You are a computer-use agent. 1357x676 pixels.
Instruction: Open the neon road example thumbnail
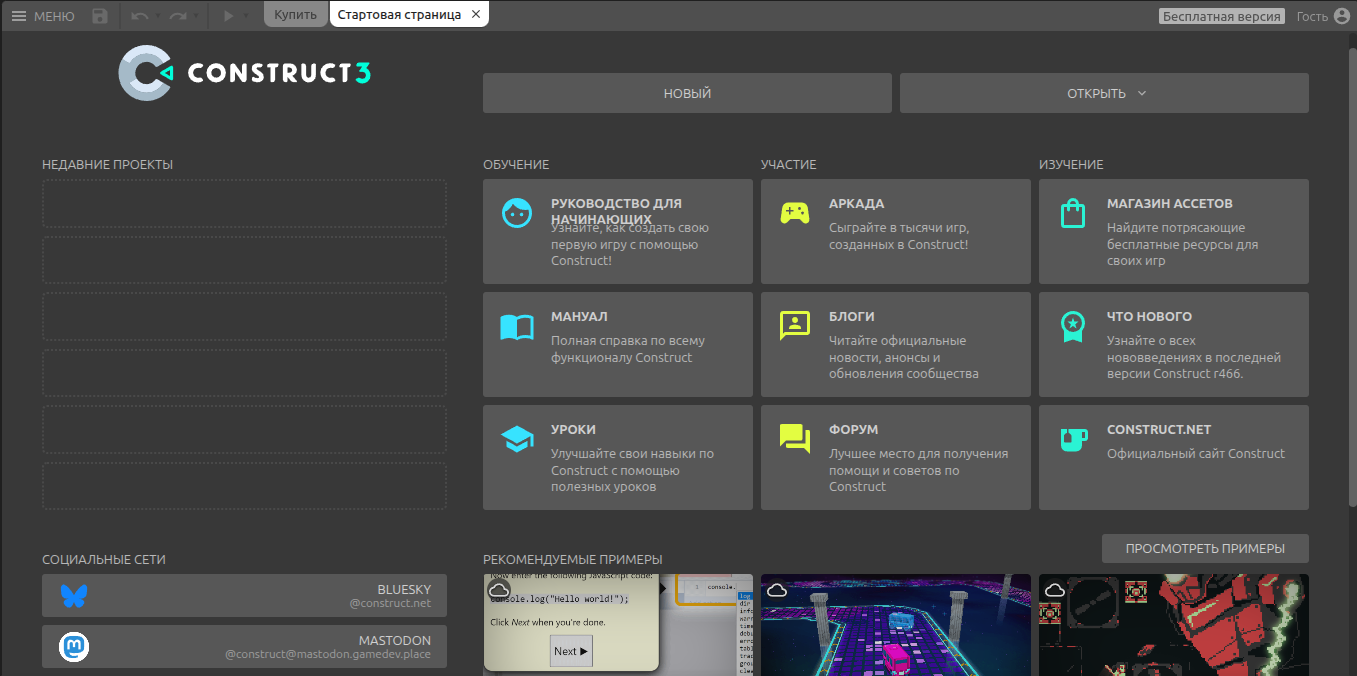pos(895,624)
